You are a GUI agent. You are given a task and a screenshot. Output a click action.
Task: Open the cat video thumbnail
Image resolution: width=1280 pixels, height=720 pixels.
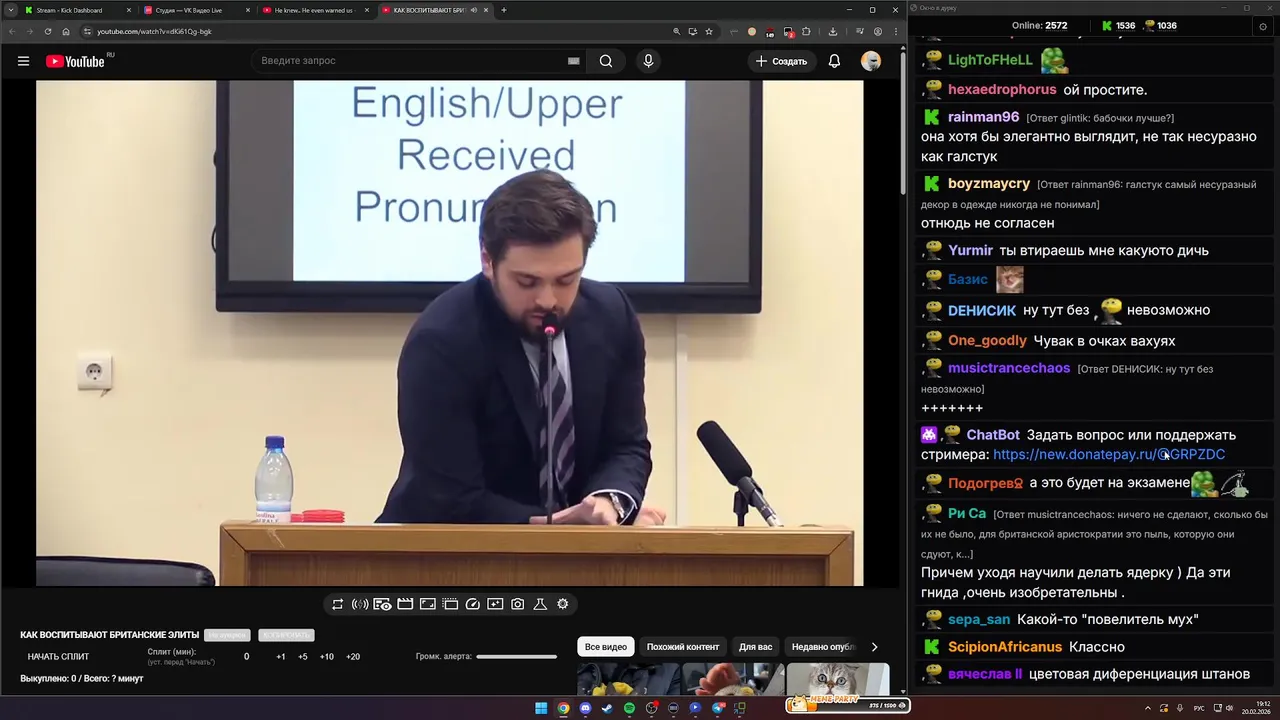838,679
